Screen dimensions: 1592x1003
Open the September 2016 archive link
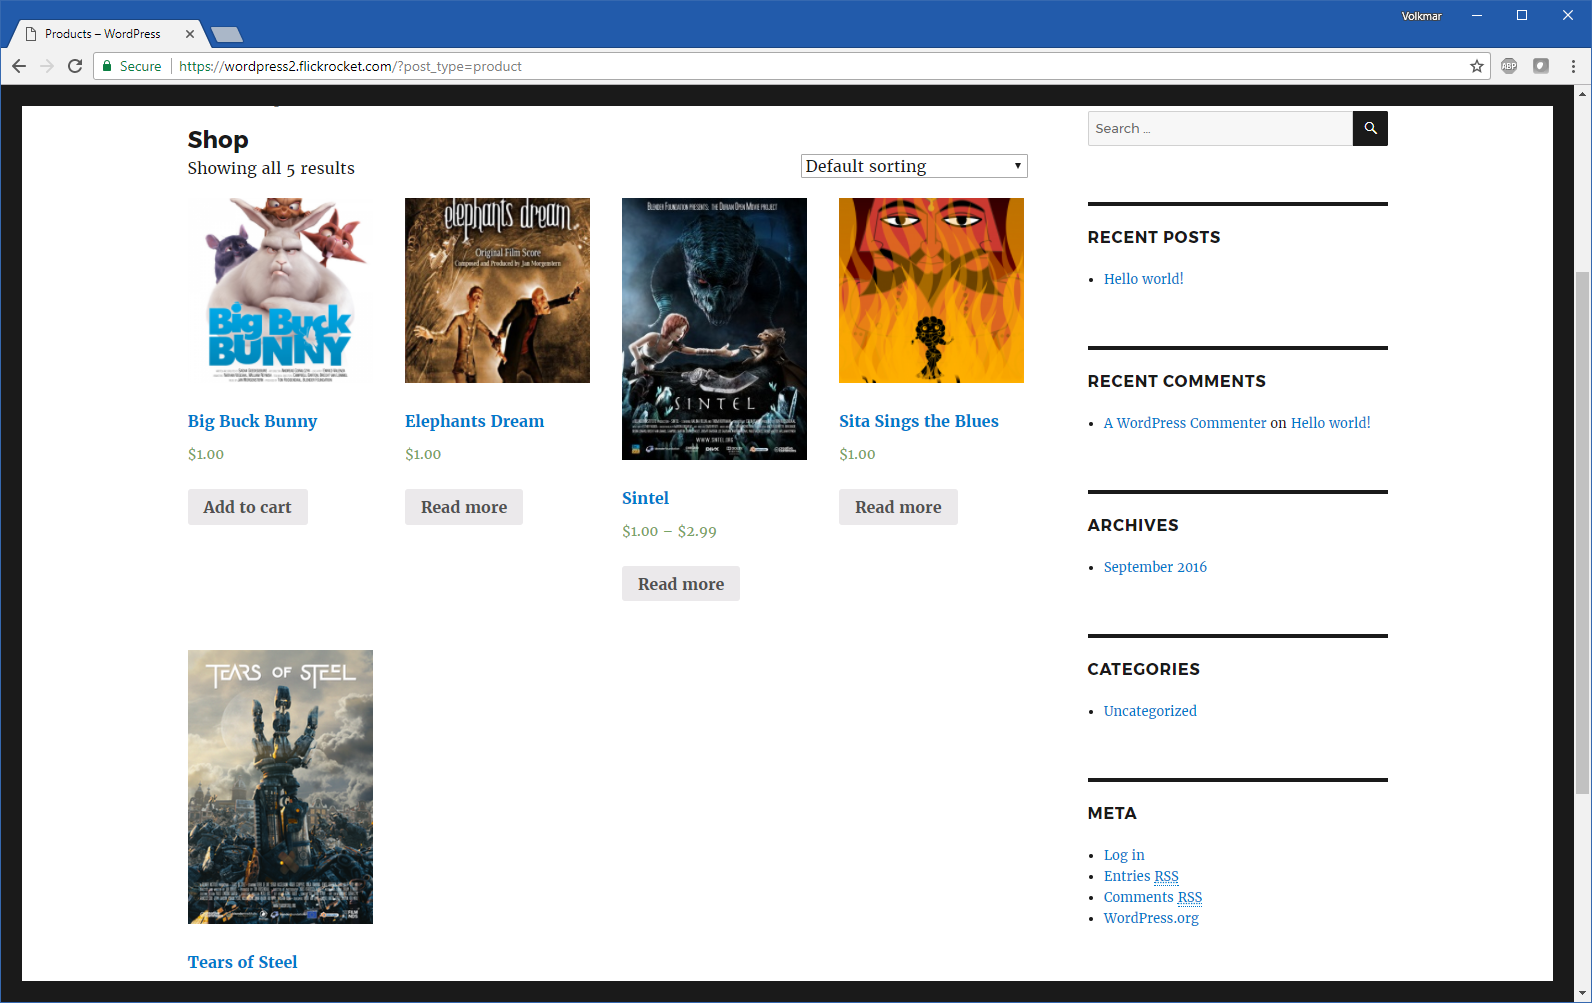[x=1155, y=567]
